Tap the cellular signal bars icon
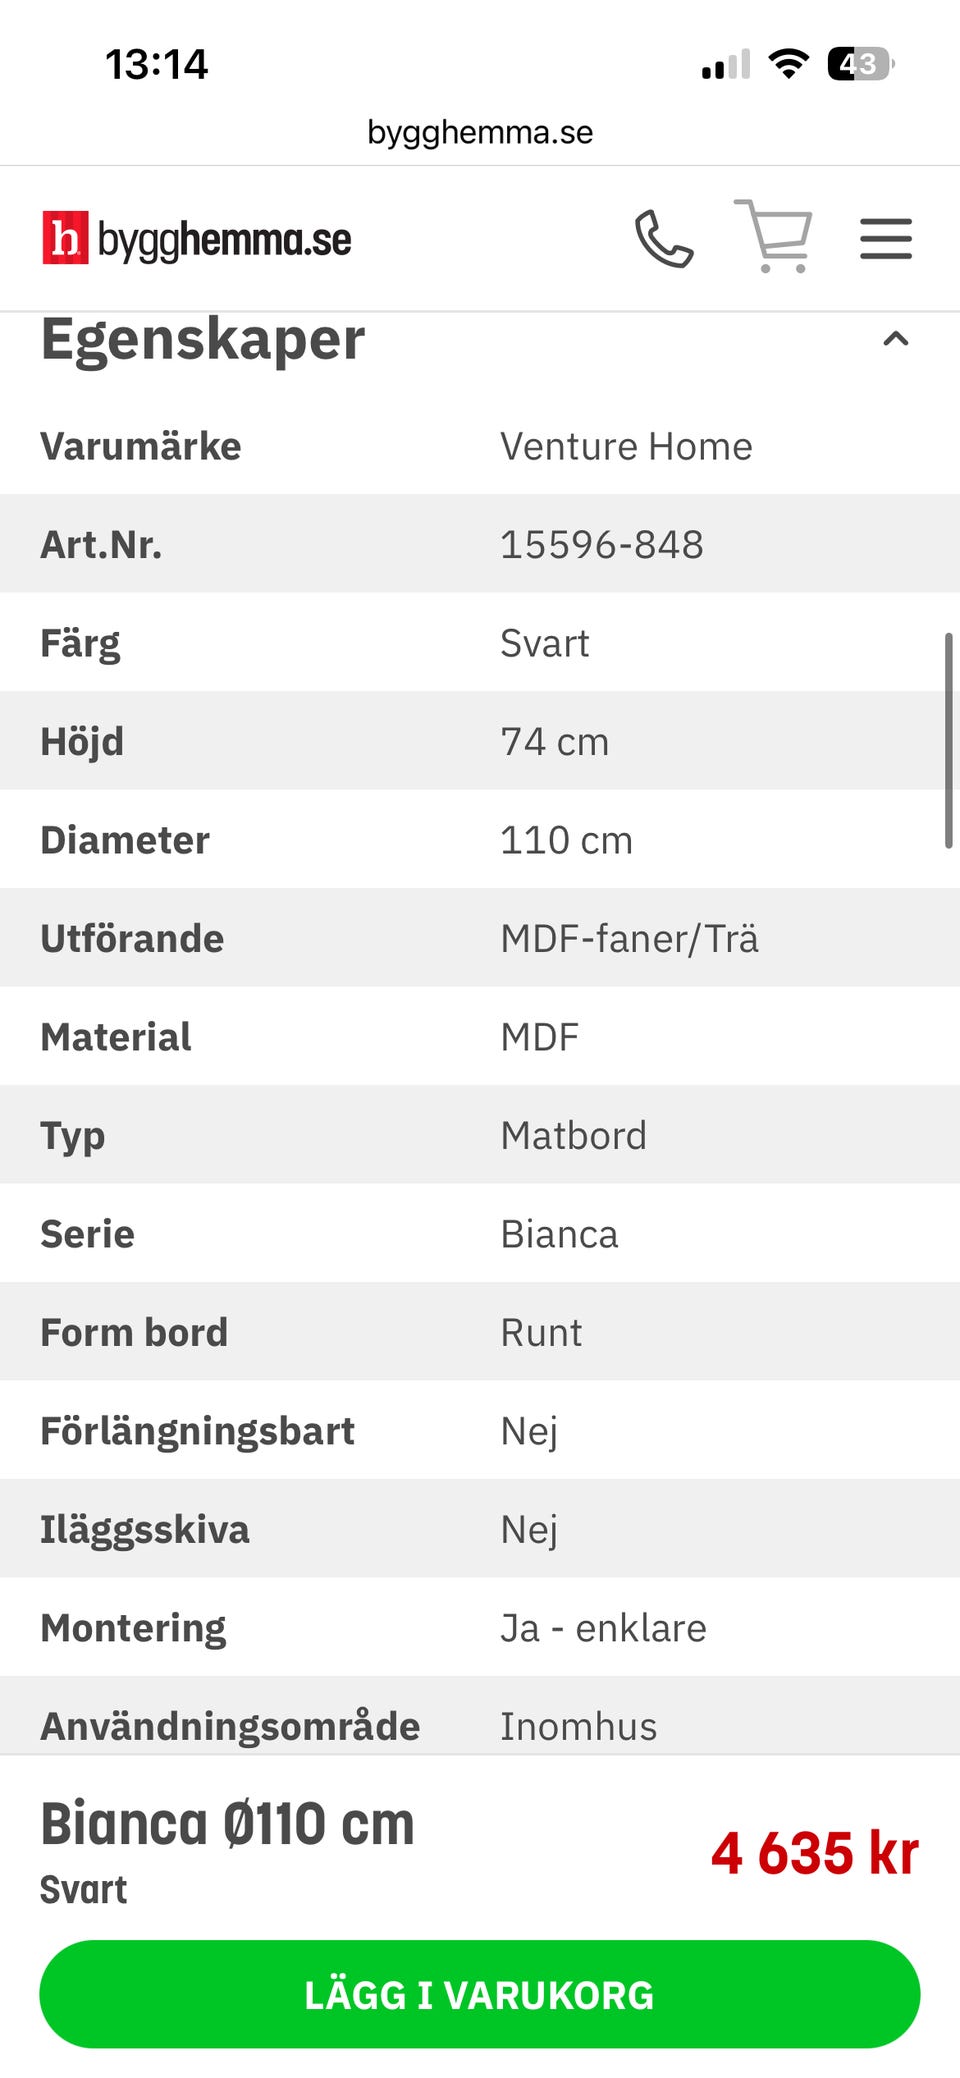Screen dimensions: 960x2078 pyautogui.click(x=726, y=65)
